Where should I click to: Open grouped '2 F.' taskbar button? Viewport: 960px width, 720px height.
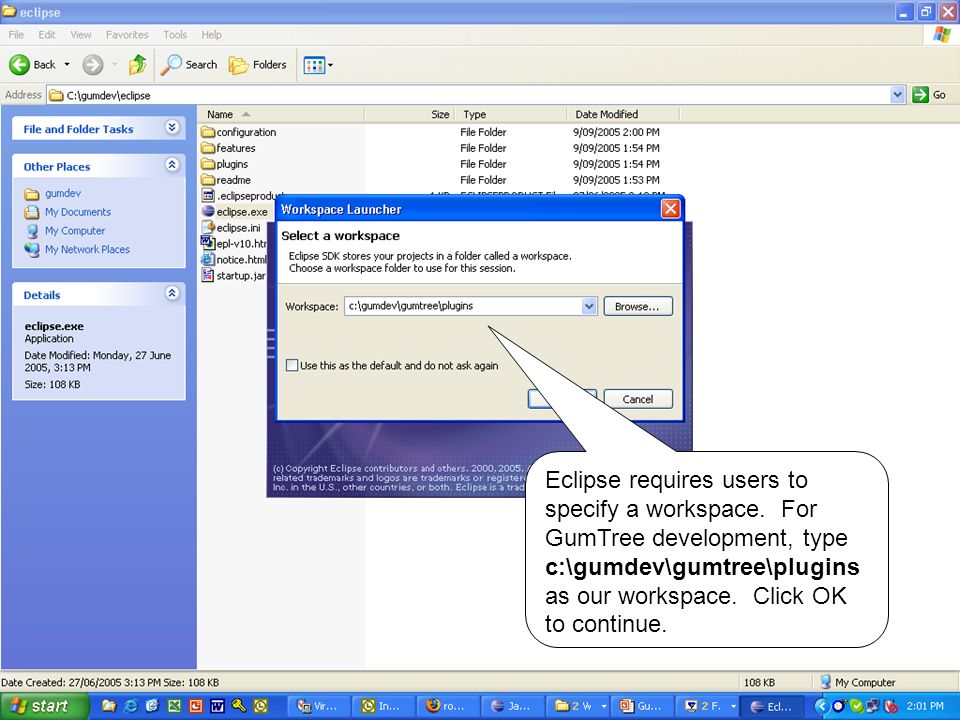coord(707,707)
